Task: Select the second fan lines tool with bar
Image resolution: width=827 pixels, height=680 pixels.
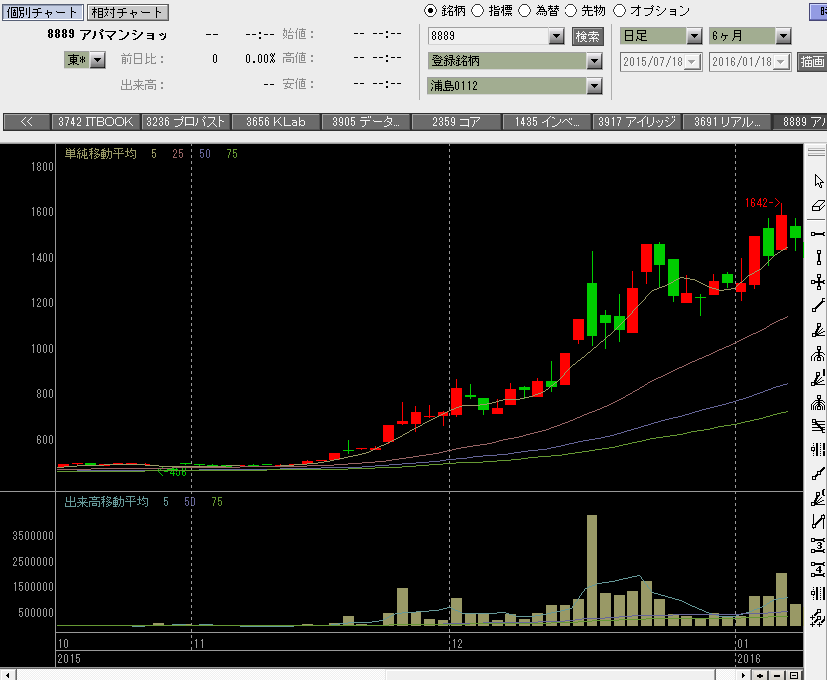Action: click(818, 378)
